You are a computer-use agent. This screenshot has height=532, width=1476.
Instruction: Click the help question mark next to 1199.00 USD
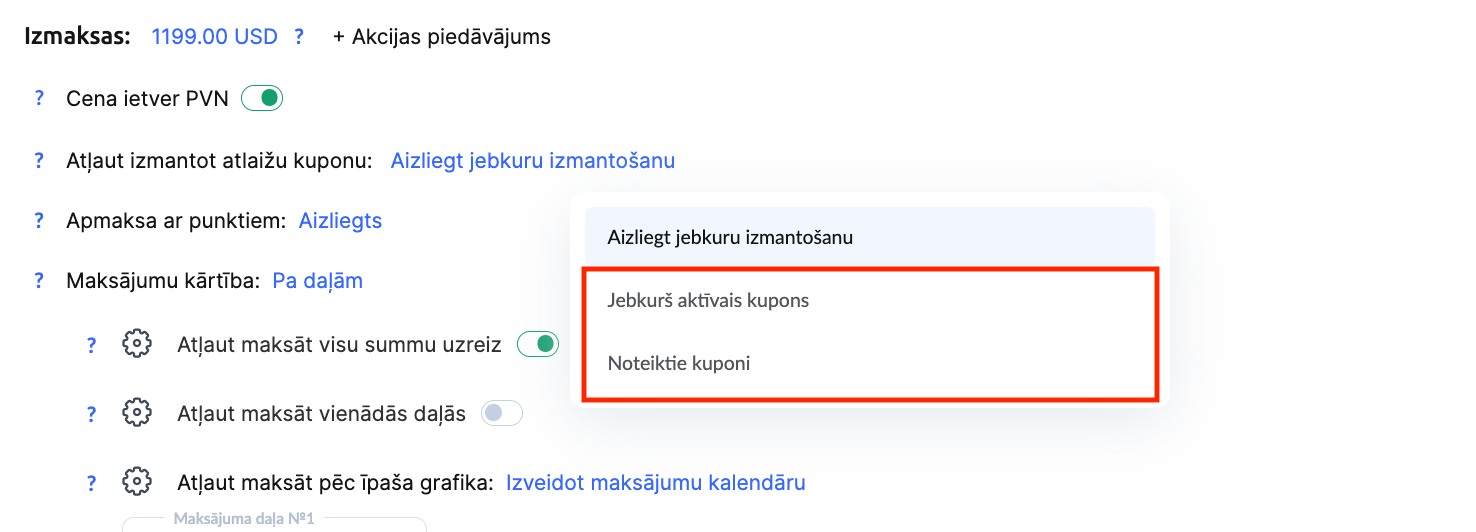pos(299,37)
